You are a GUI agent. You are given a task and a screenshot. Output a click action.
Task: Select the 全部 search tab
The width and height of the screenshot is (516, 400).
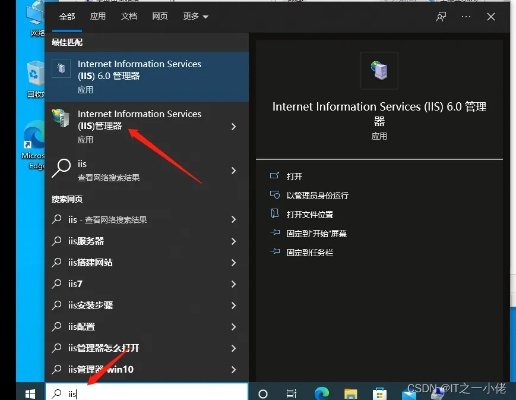coord(67,16)
